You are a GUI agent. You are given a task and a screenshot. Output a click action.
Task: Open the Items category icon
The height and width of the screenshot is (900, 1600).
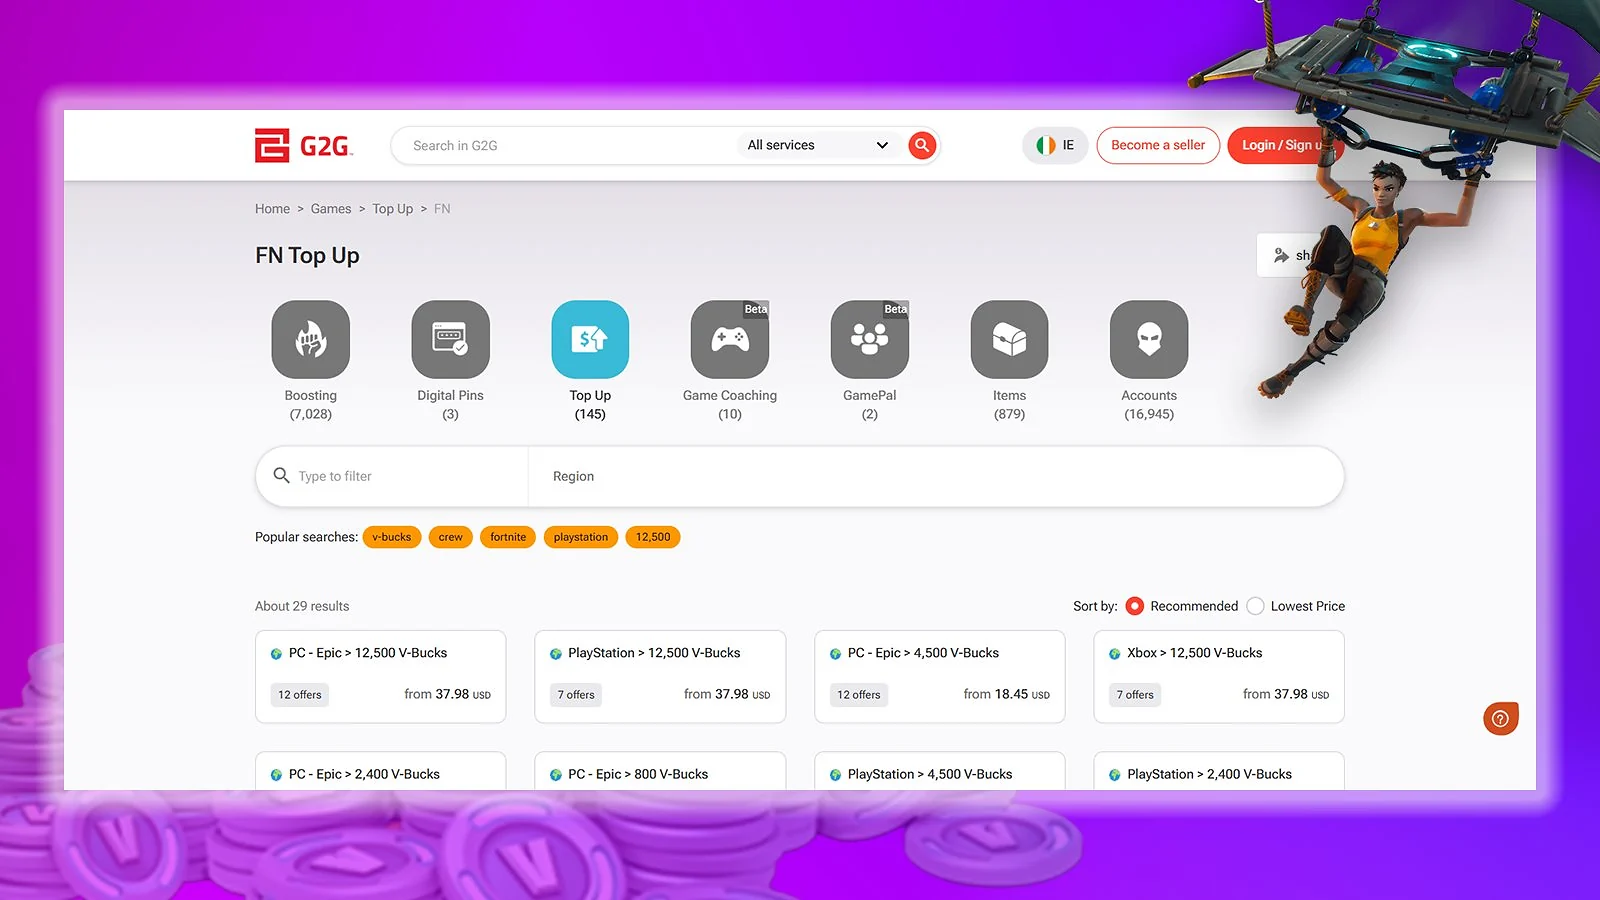(x=1010, y=339)
